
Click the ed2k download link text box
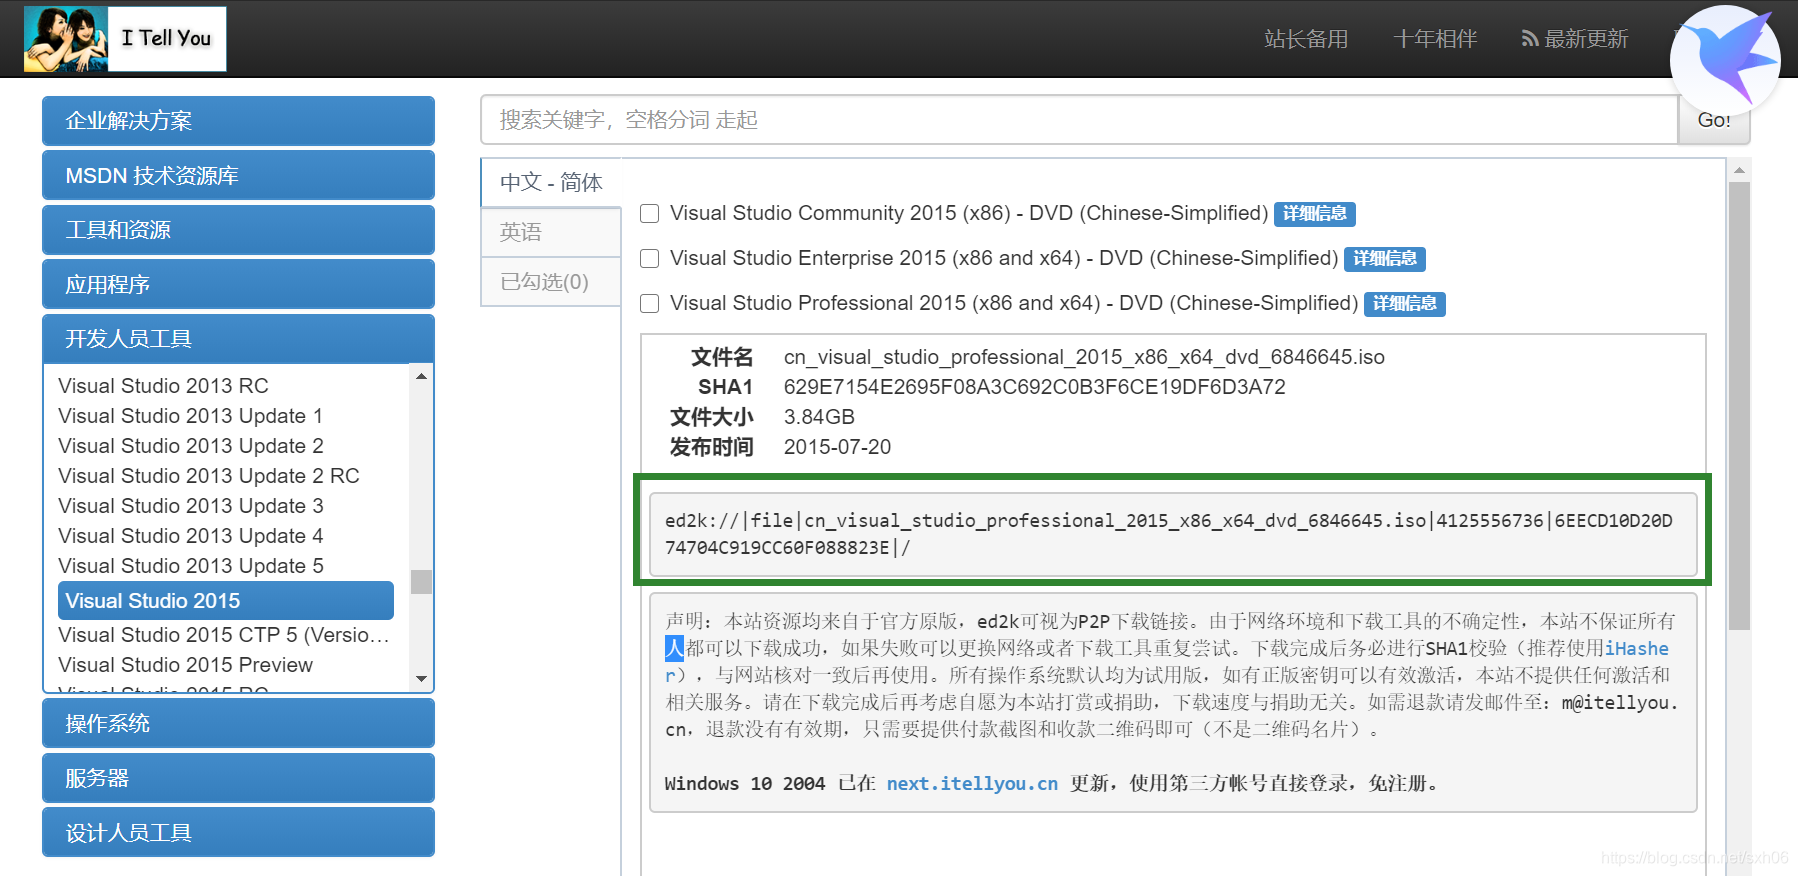coord(1173,534)
